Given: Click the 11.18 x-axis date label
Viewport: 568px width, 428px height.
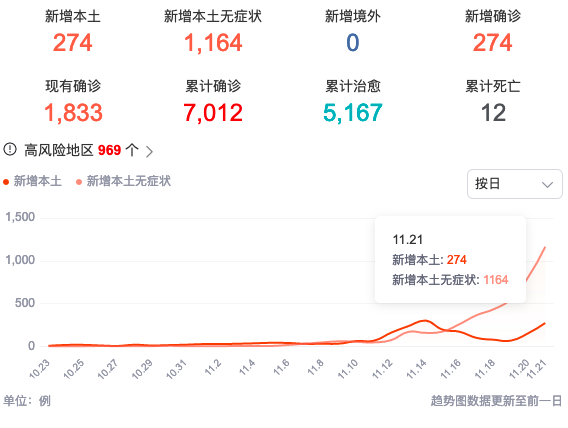Looking at the screenshot, I should (x=485, y=369).
